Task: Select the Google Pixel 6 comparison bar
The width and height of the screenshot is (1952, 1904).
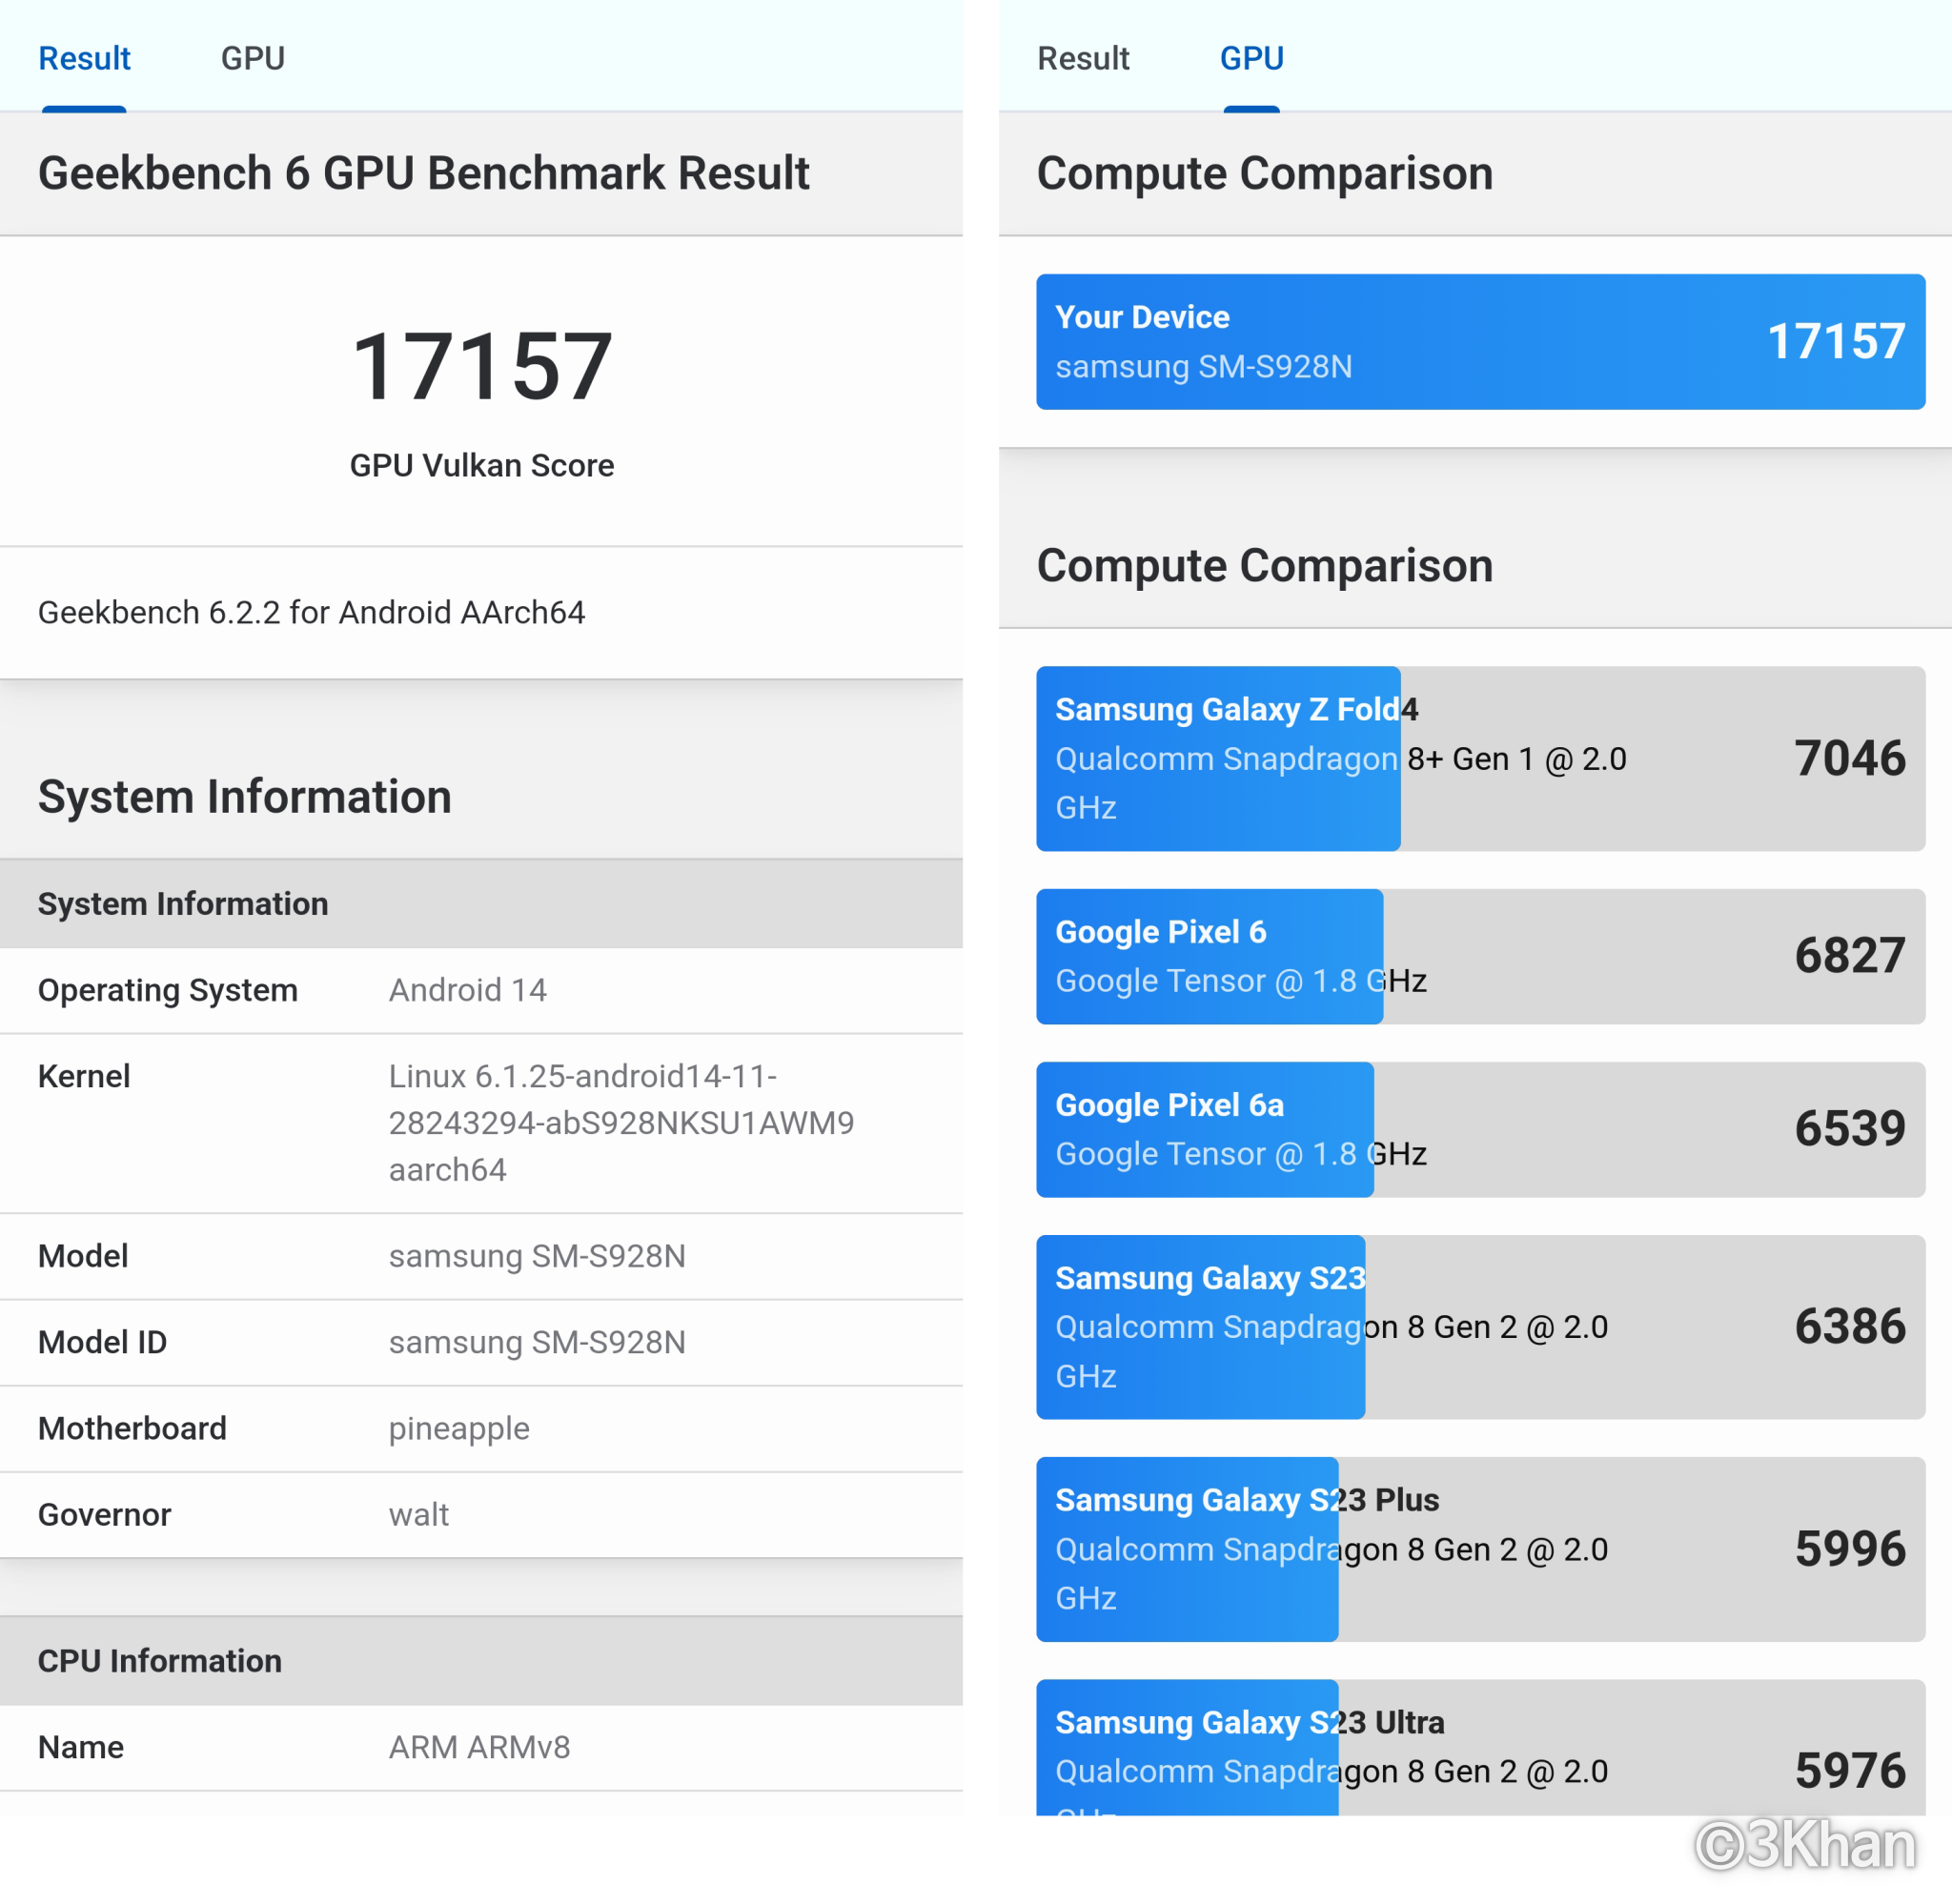Action: coord(1480,956)
